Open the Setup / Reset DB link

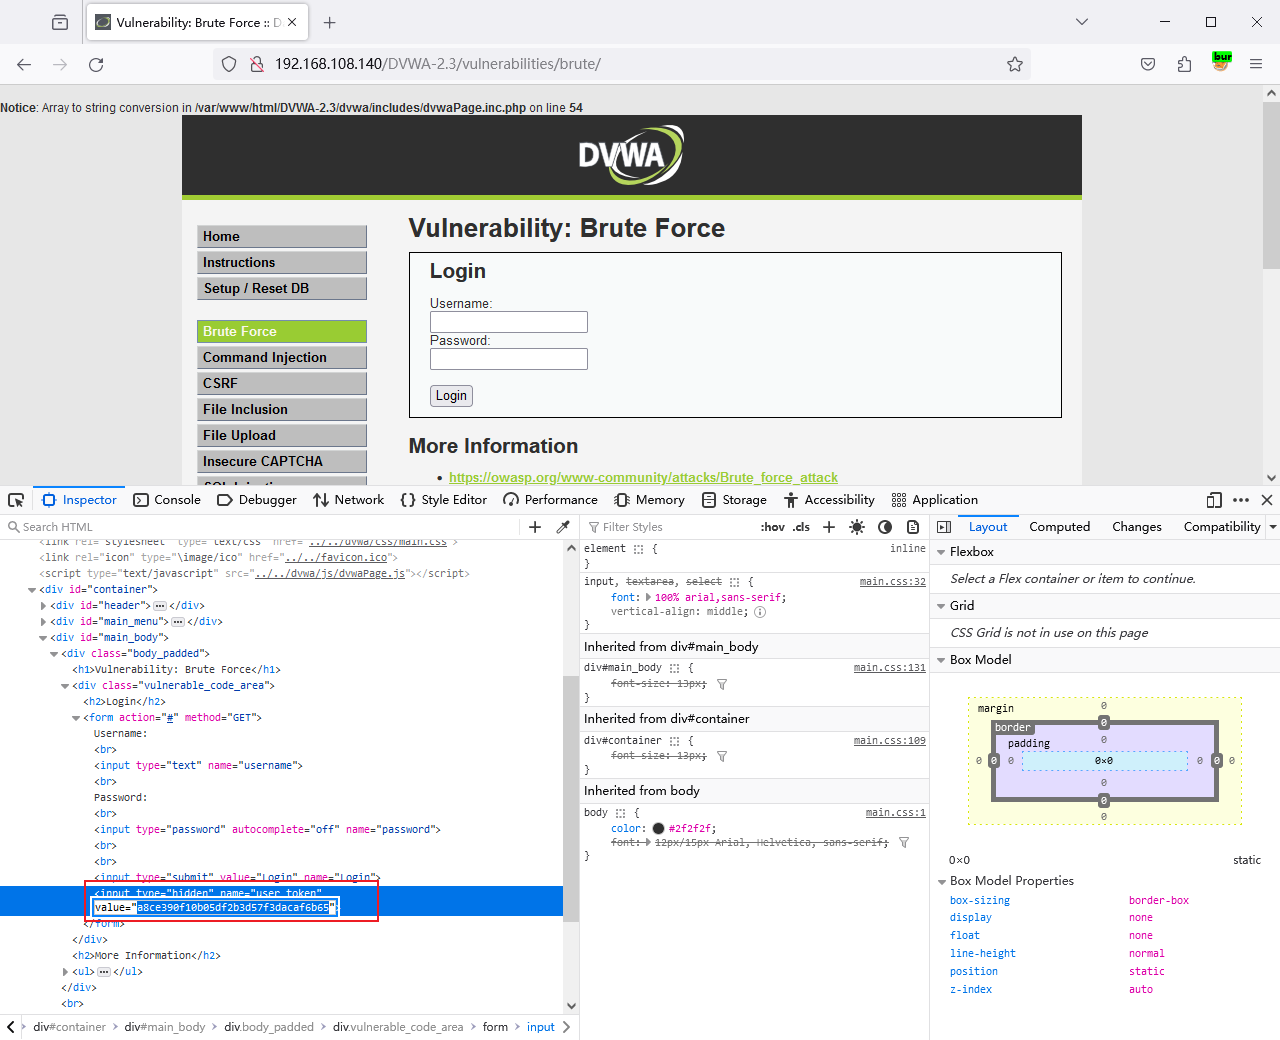pyautogui.click(x=282, y=289)
